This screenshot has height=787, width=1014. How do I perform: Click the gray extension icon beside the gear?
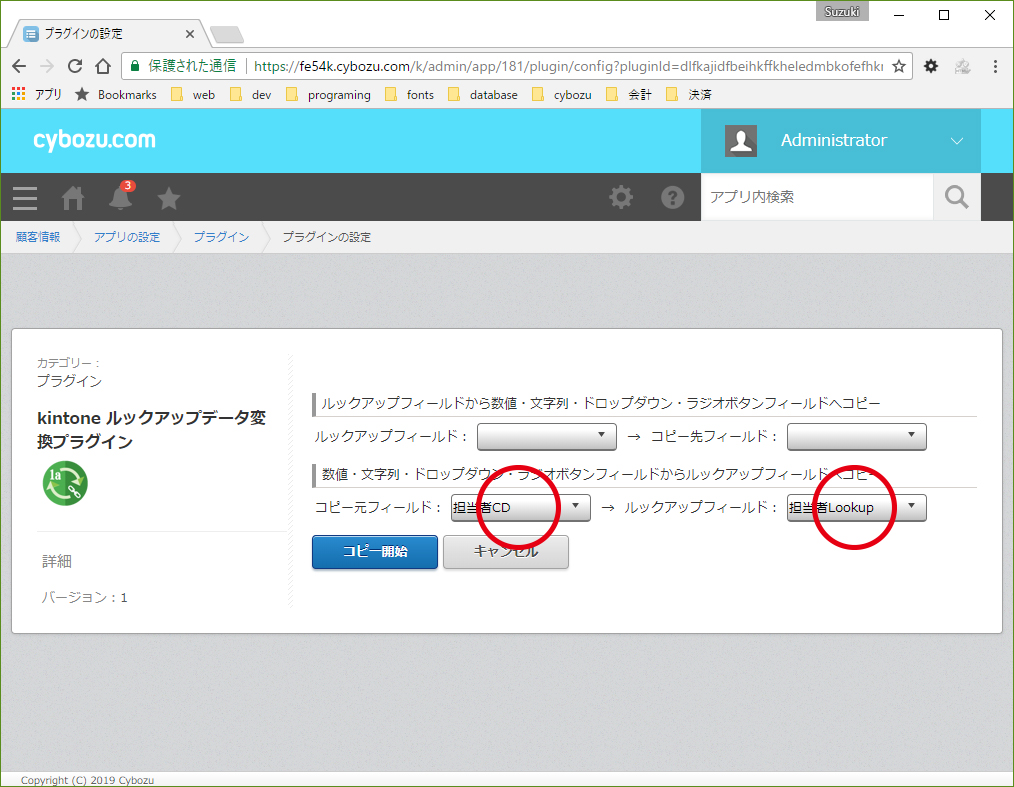962,66
